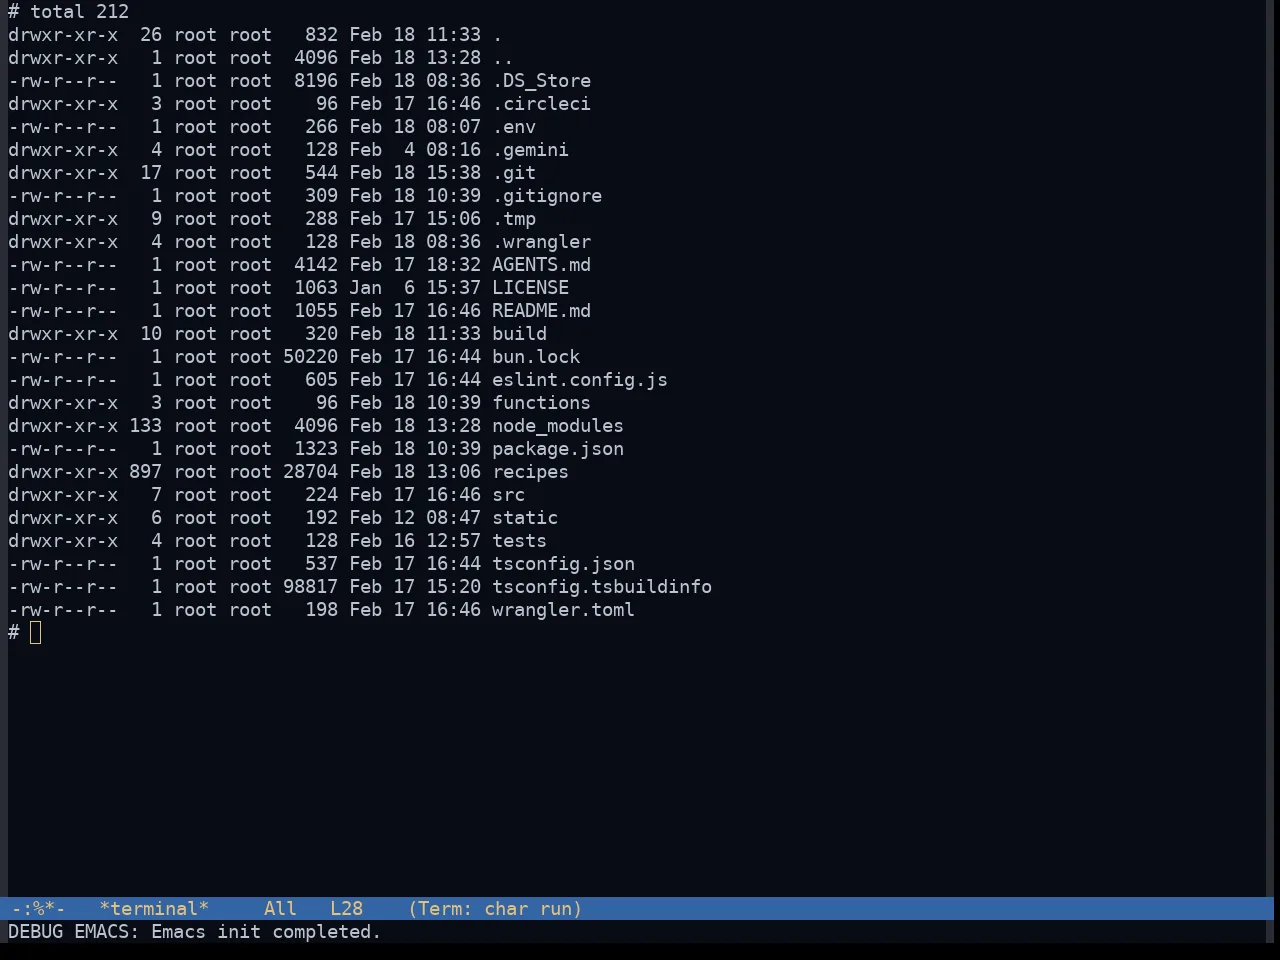The image size is (1280, 960).
Task: Click the recipes directory name
Action: [530, 472]
